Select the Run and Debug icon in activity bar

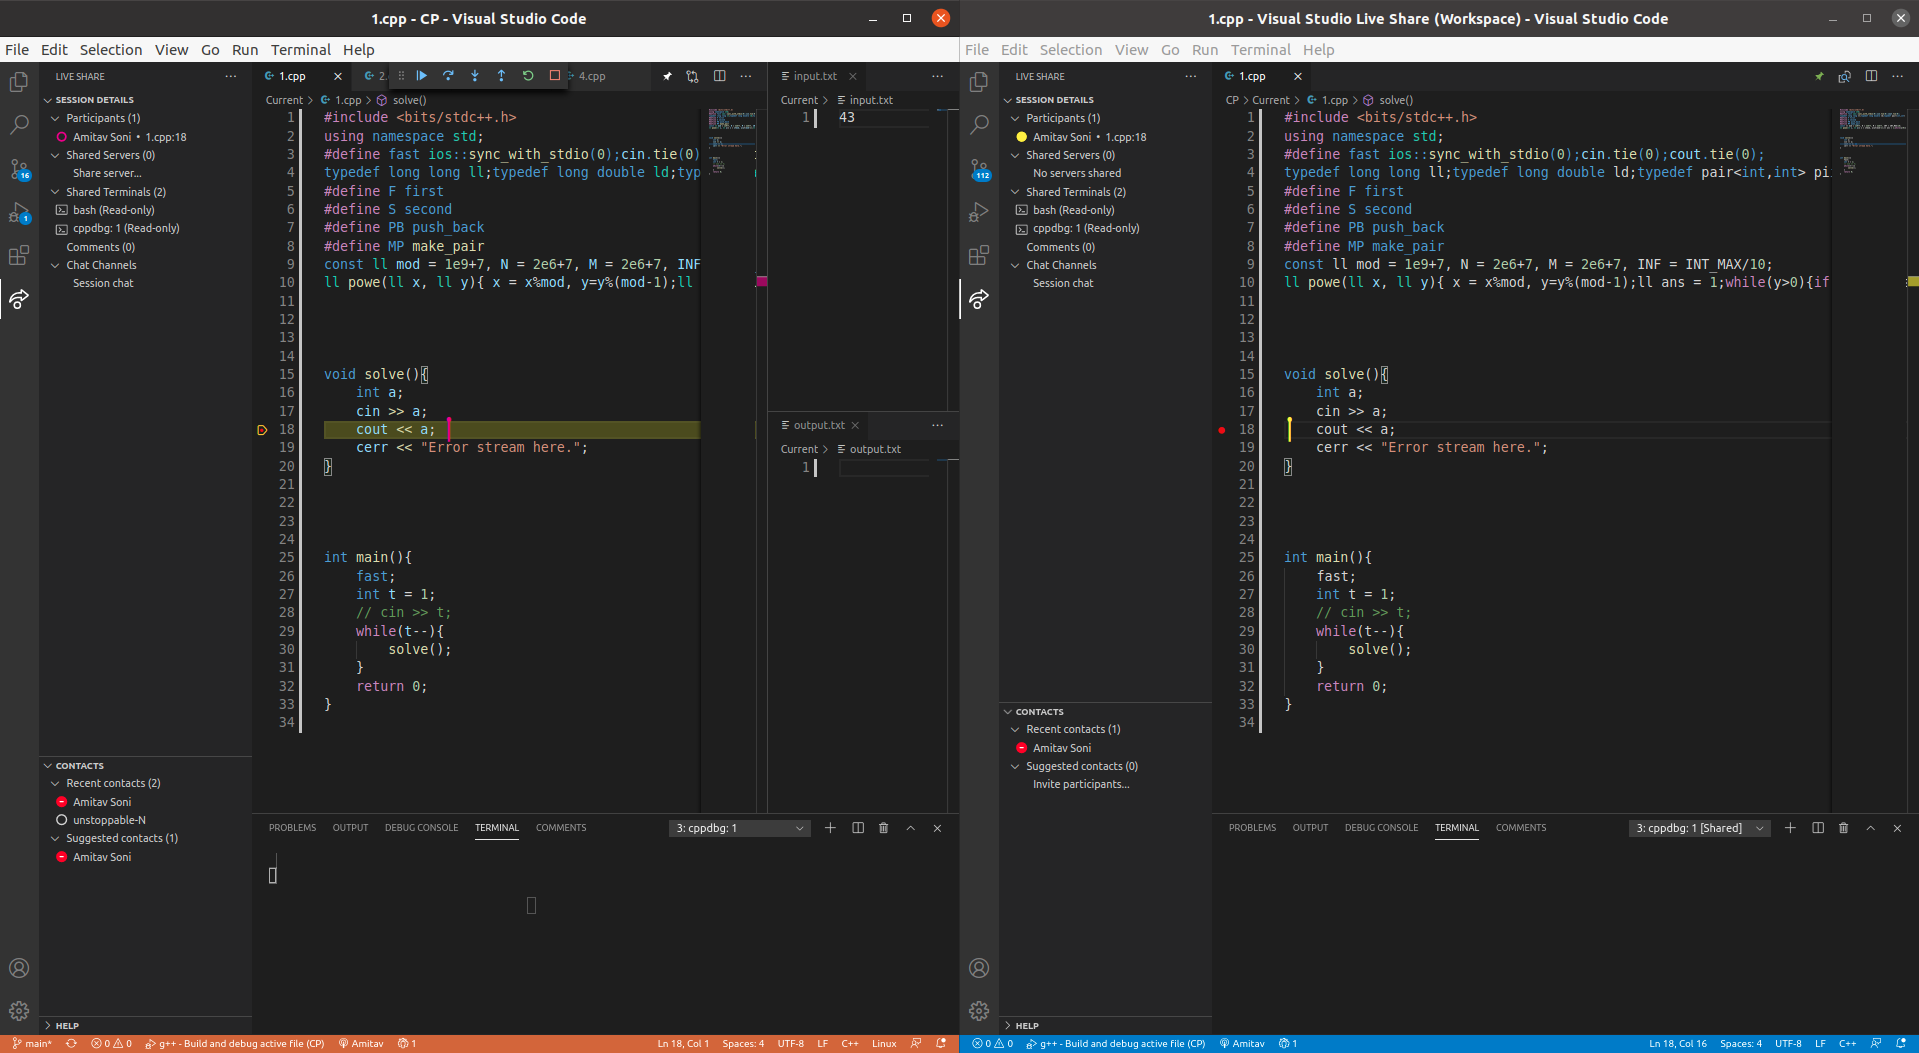click(x=20, y=212)
